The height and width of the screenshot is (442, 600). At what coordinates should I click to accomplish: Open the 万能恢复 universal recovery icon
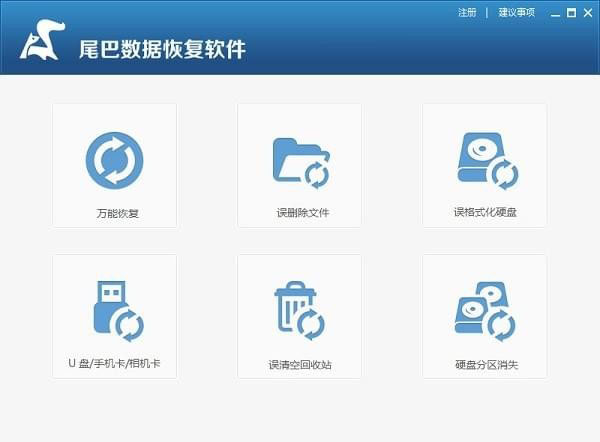click(114, 160)
